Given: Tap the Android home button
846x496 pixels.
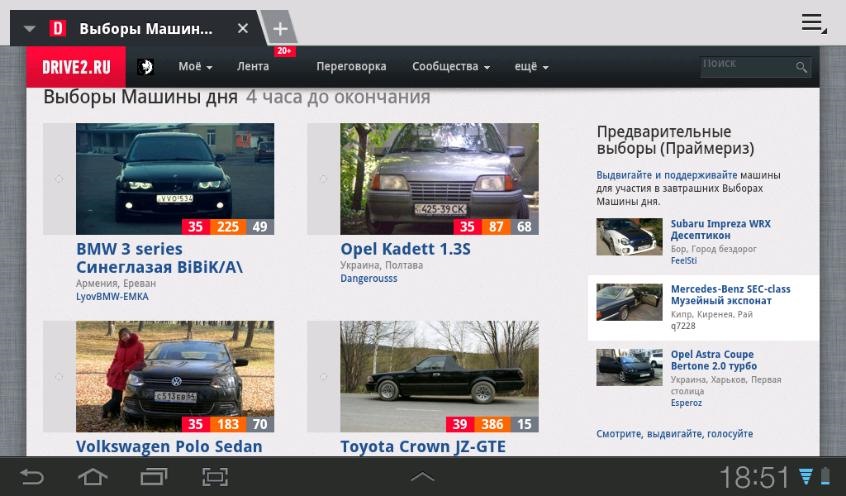Looking at the screenshot, I should (x=93, y=477).
